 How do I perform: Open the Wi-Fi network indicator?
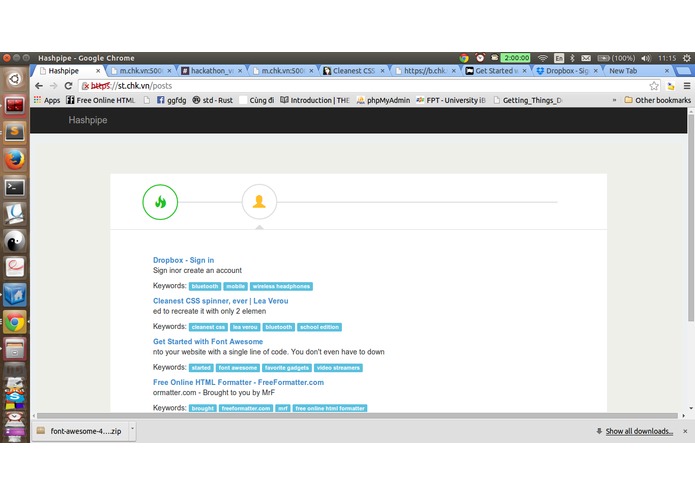[543, 58]
